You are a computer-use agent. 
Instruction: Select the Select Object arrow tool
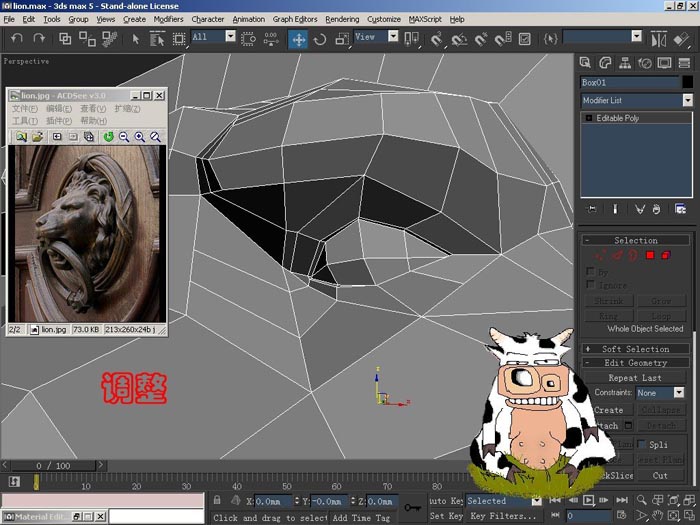point(136,39)
